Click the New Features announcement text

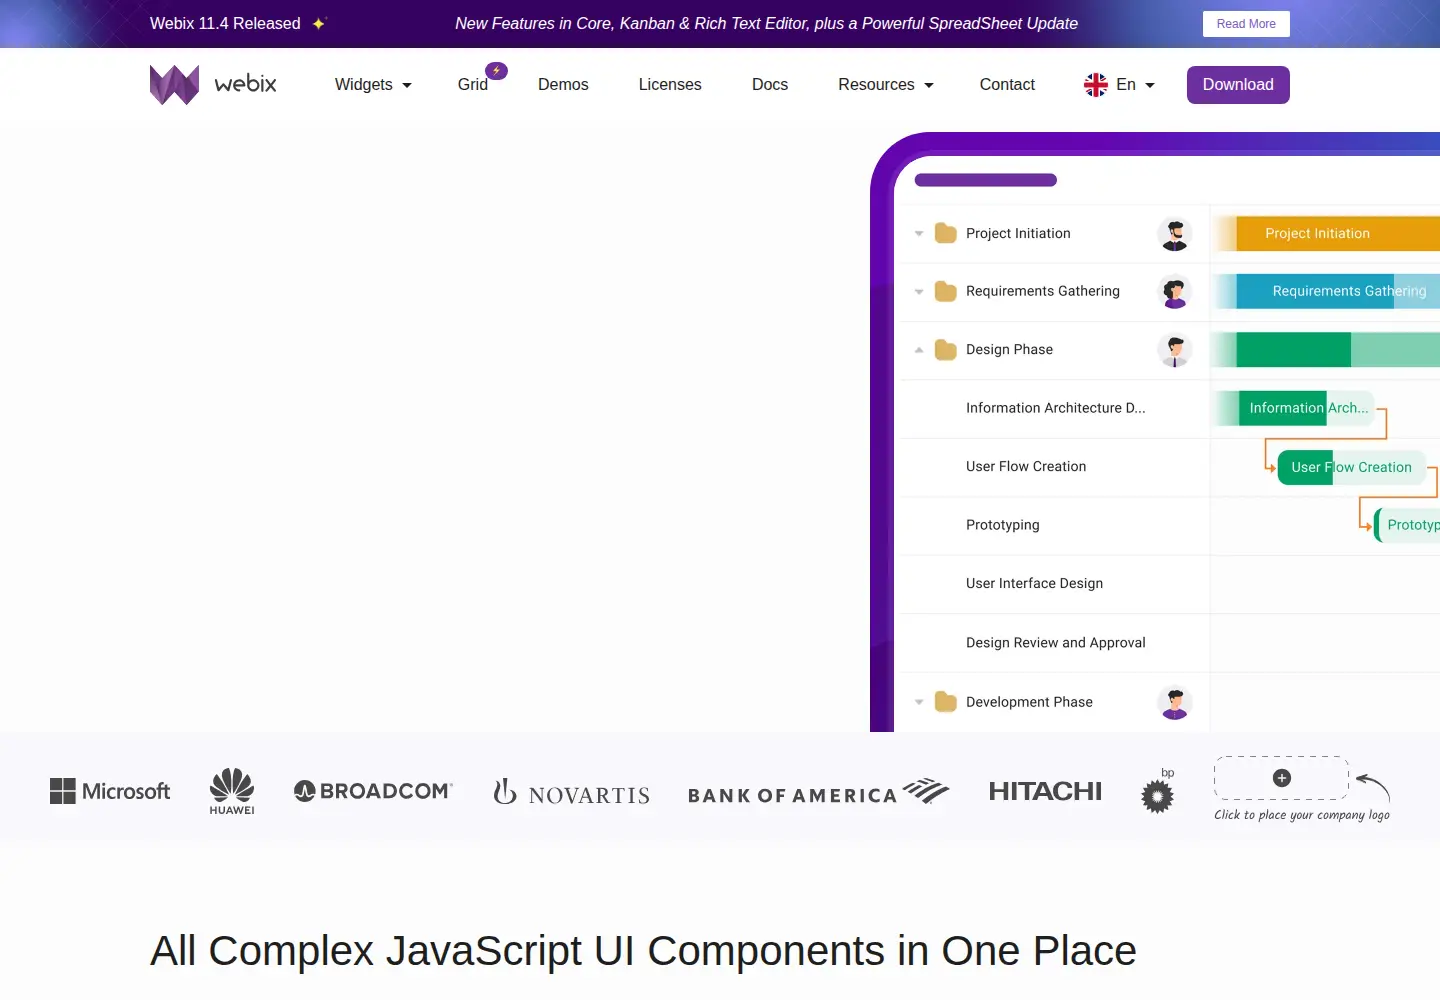(x=766, y=23)
